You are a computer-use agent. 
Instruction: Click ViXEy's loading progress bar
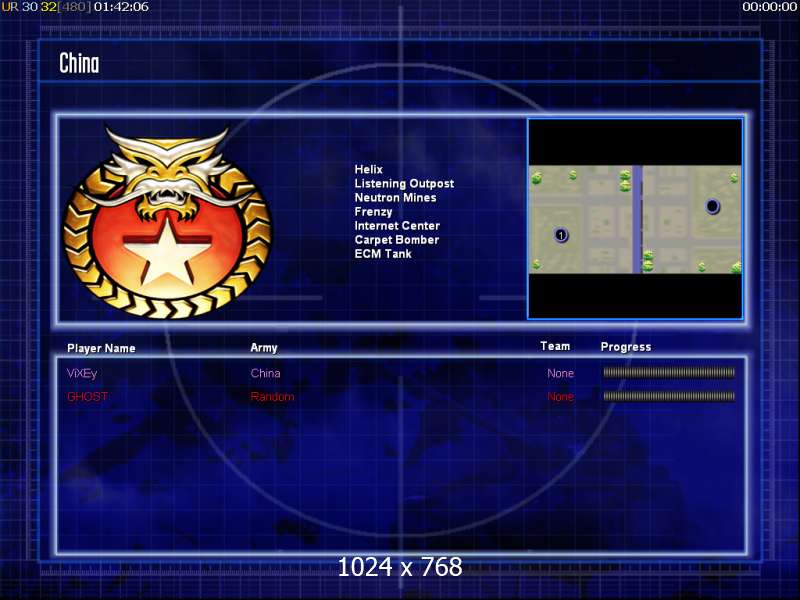[x=669, y=373]
